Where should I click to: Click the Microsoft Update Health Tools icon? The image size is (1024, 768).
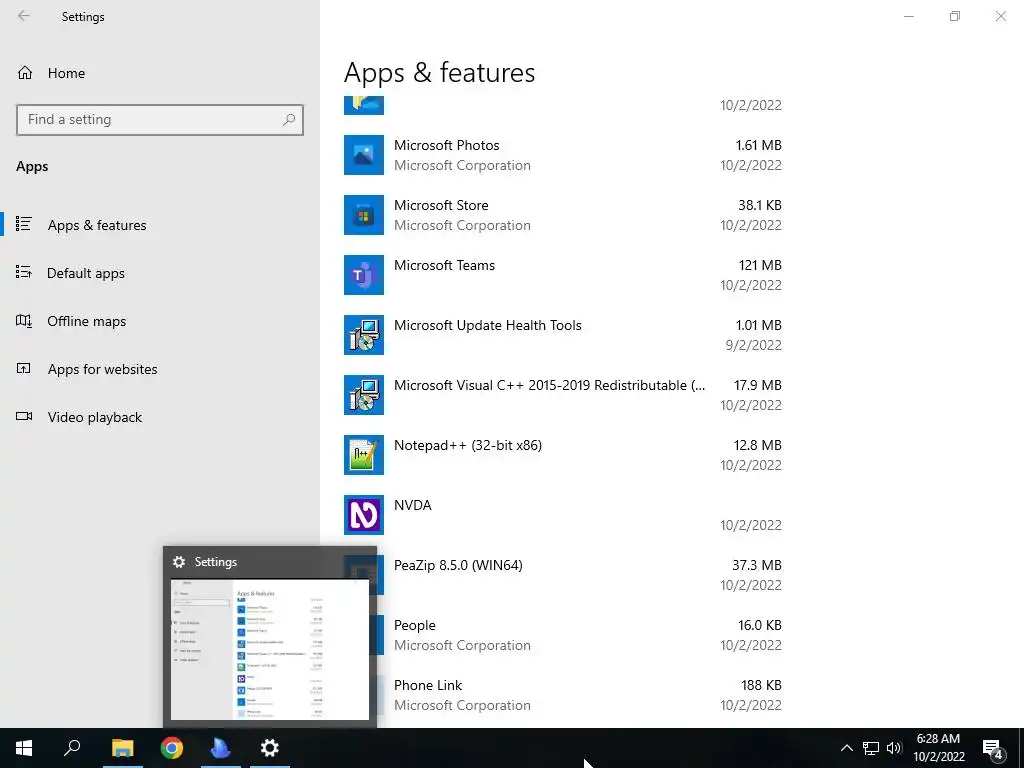364,335
